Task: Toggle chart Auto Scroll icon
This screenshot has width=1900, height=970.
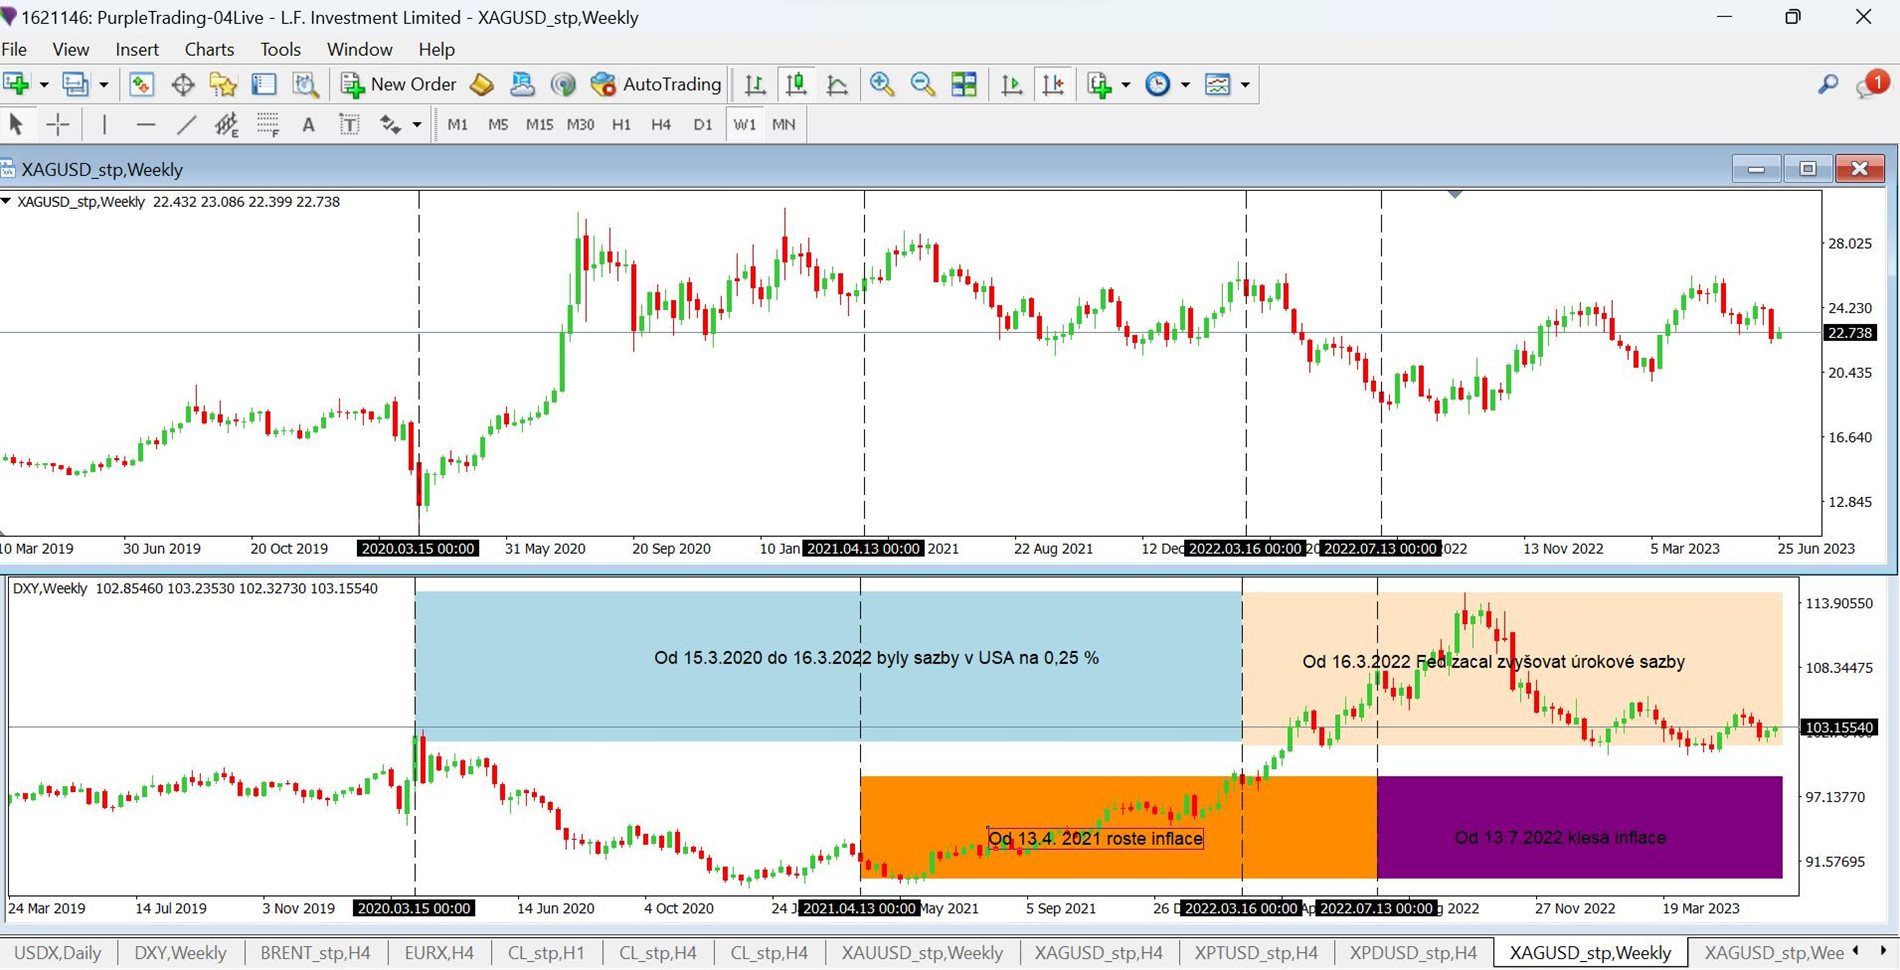Action: pos(1012,85)
